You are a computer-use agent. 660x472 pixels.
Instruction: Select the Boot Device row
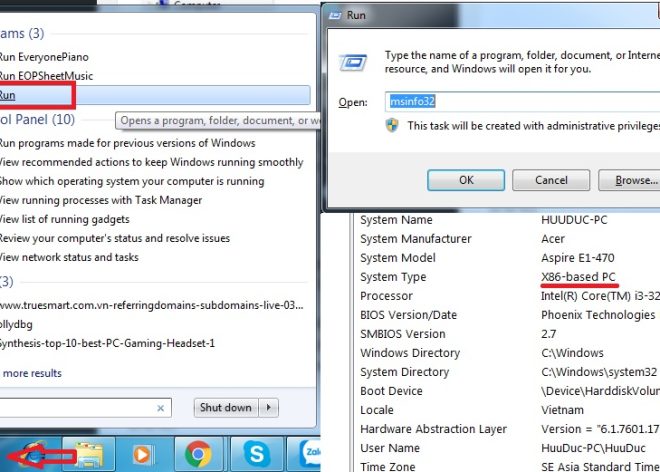click(506, 391)
